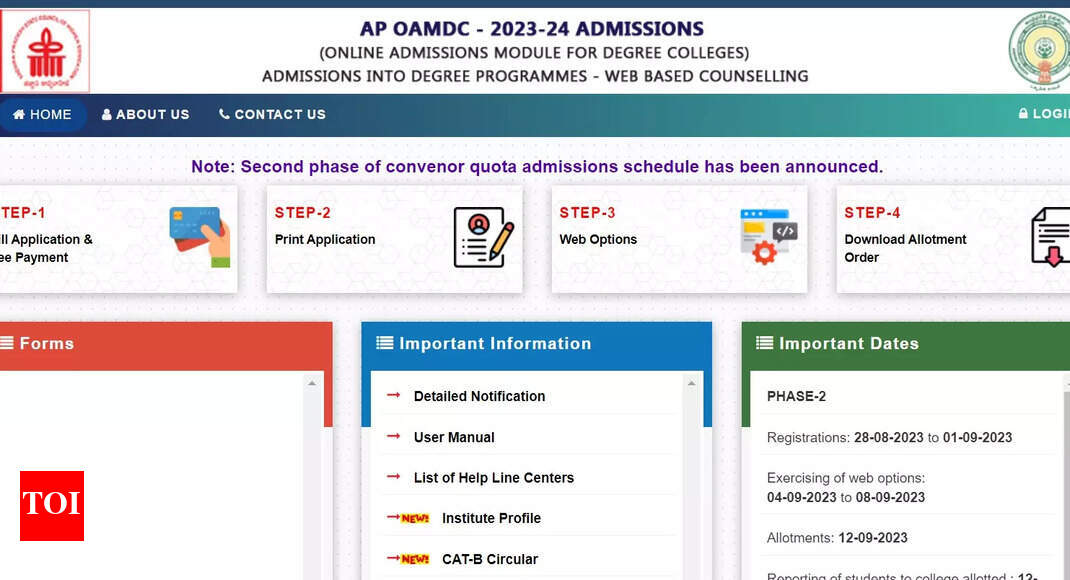
Task: Click the arrow icon beside Detailed Notification
Action: click(393, 395)
